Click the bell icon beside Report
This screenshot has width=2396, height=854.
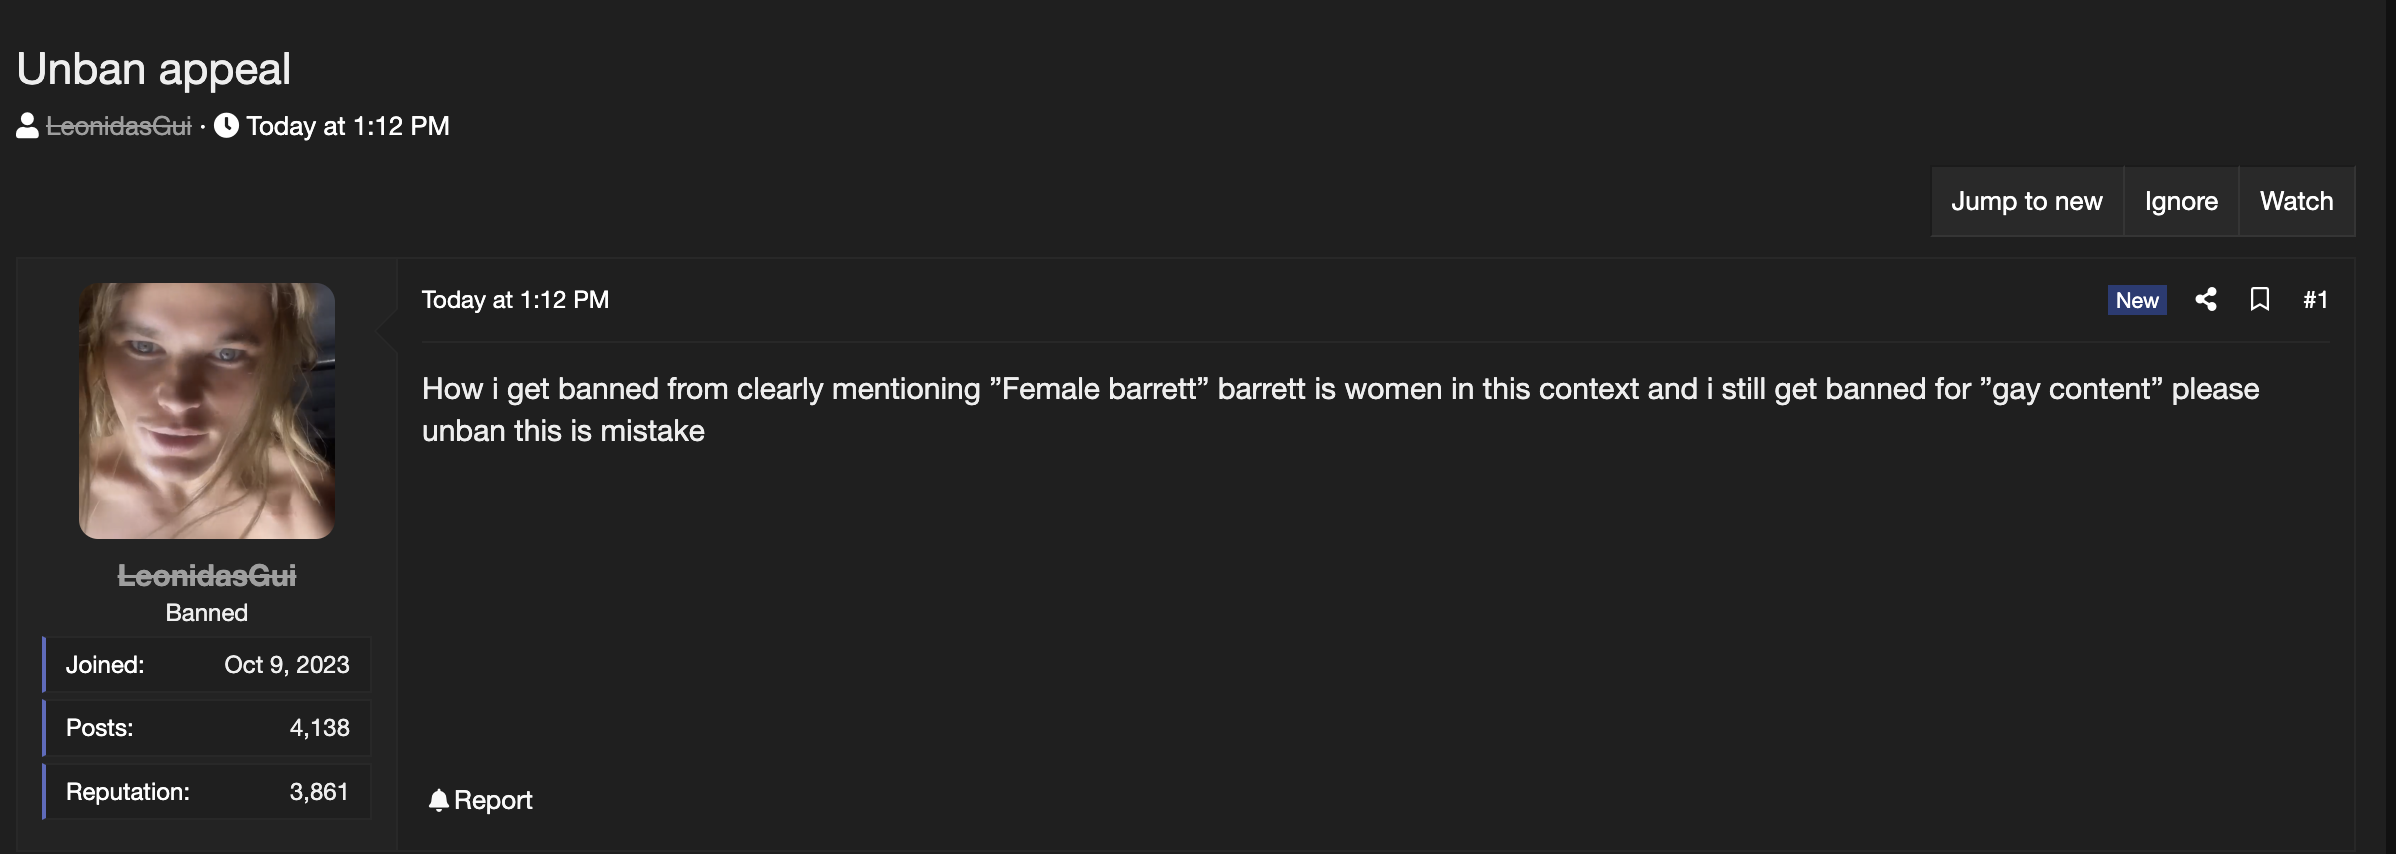click(438, 800)
